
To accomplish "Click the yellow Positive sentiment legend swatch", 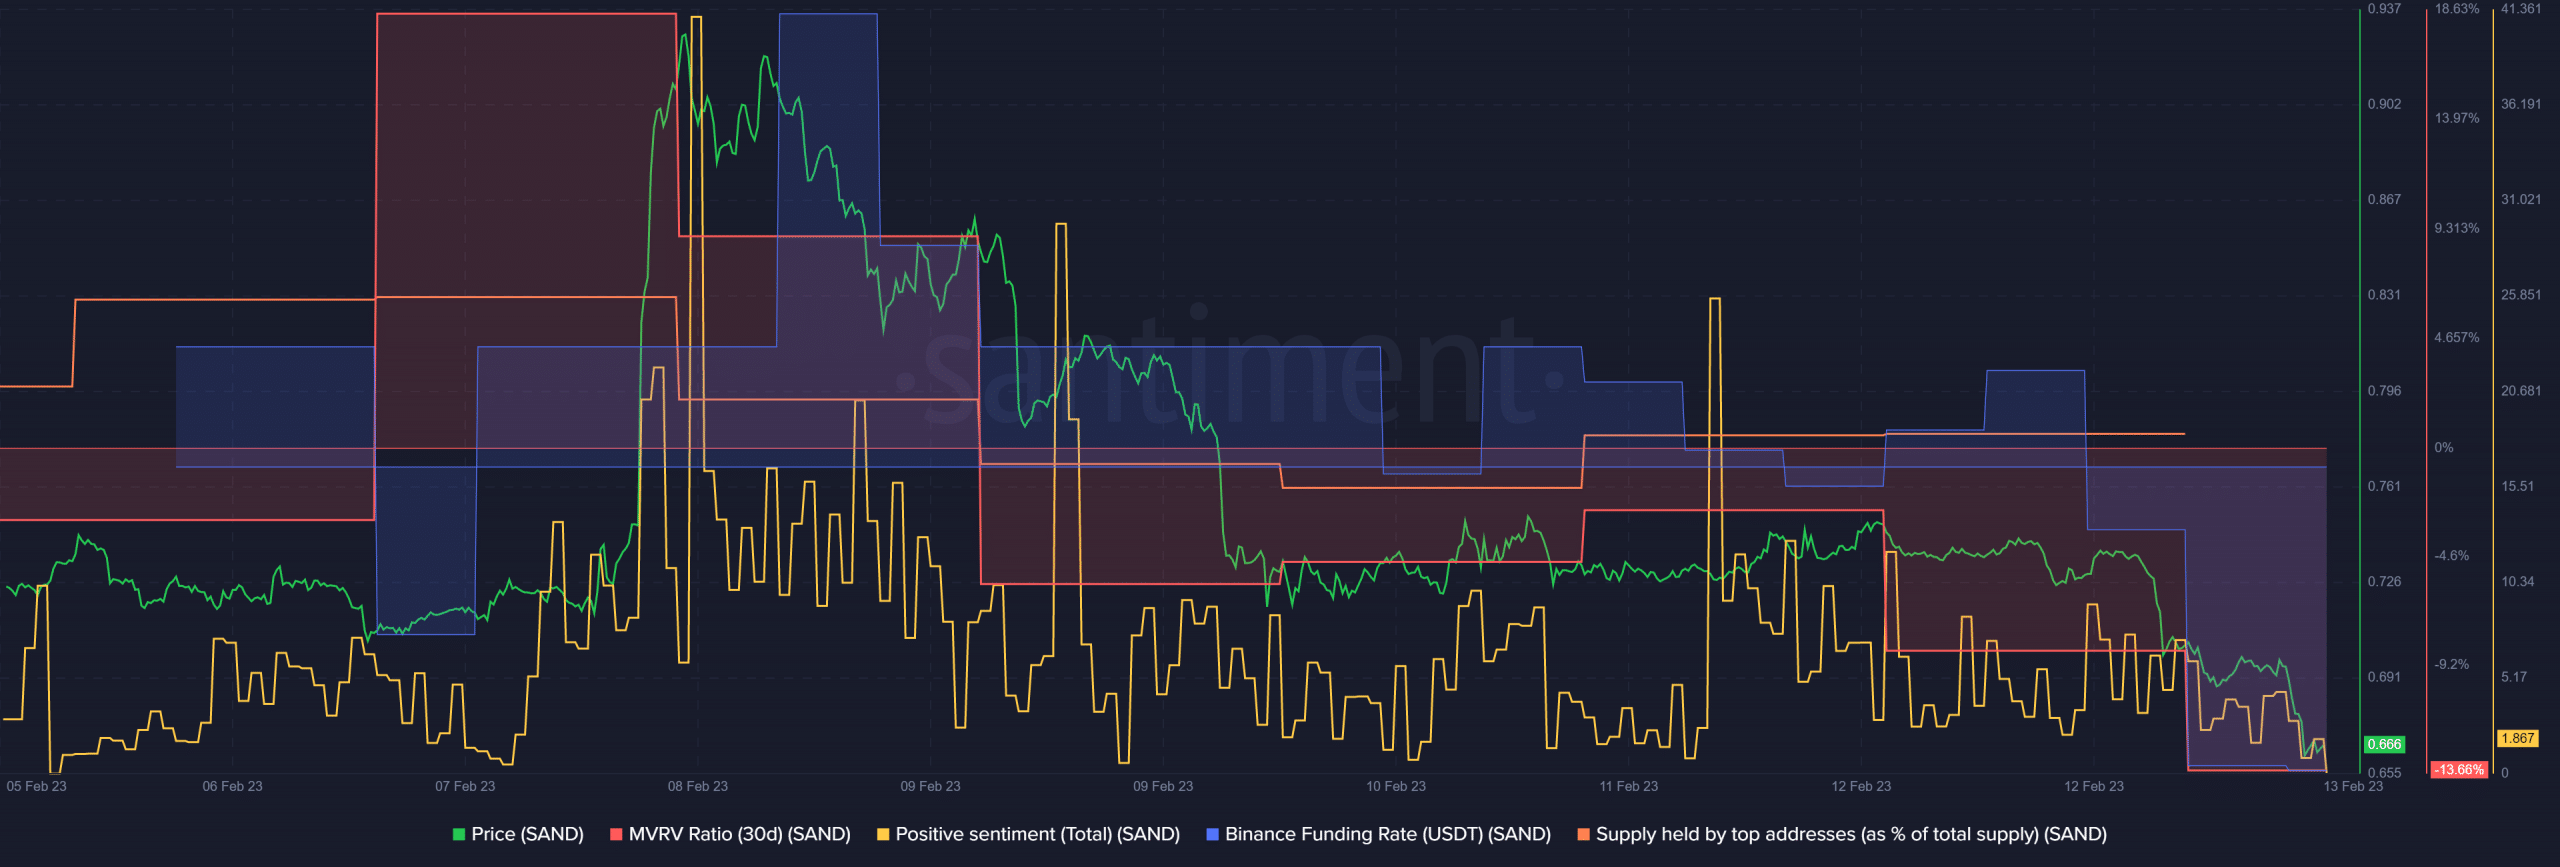I will (883, 834).
